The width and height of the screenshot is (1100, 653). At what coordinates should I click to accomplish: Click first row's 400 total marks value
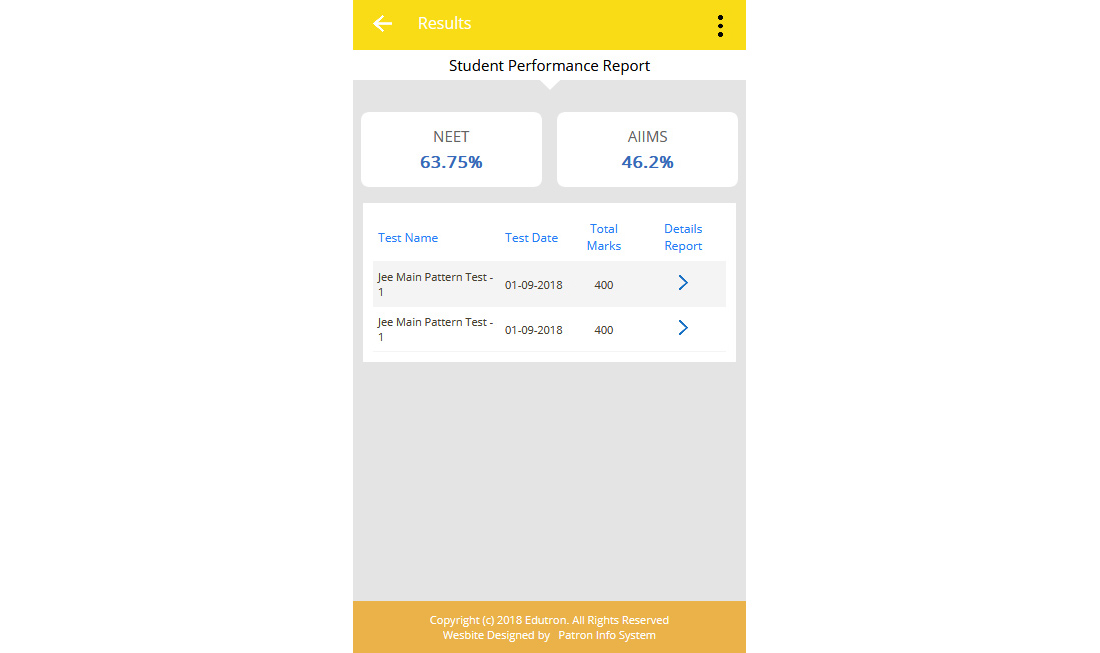pyautogui.click(x=604, y=285)
